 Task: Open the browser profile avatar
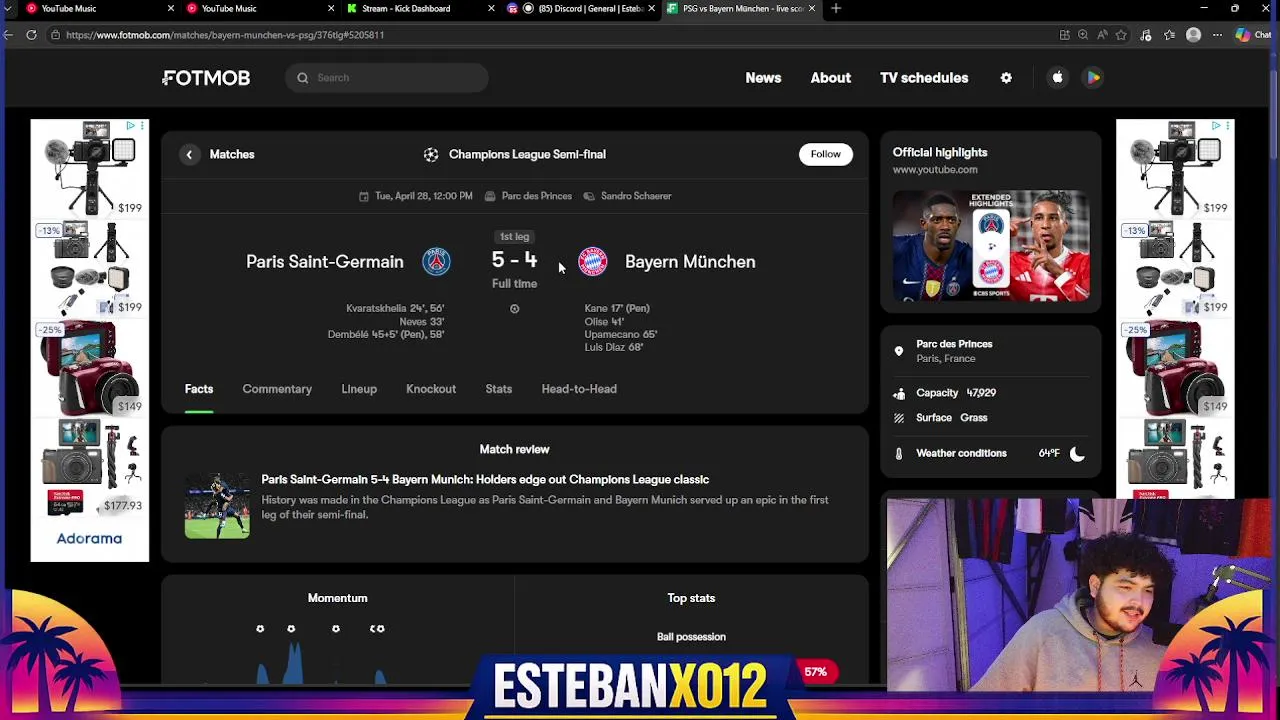[x=1193, y=35]
